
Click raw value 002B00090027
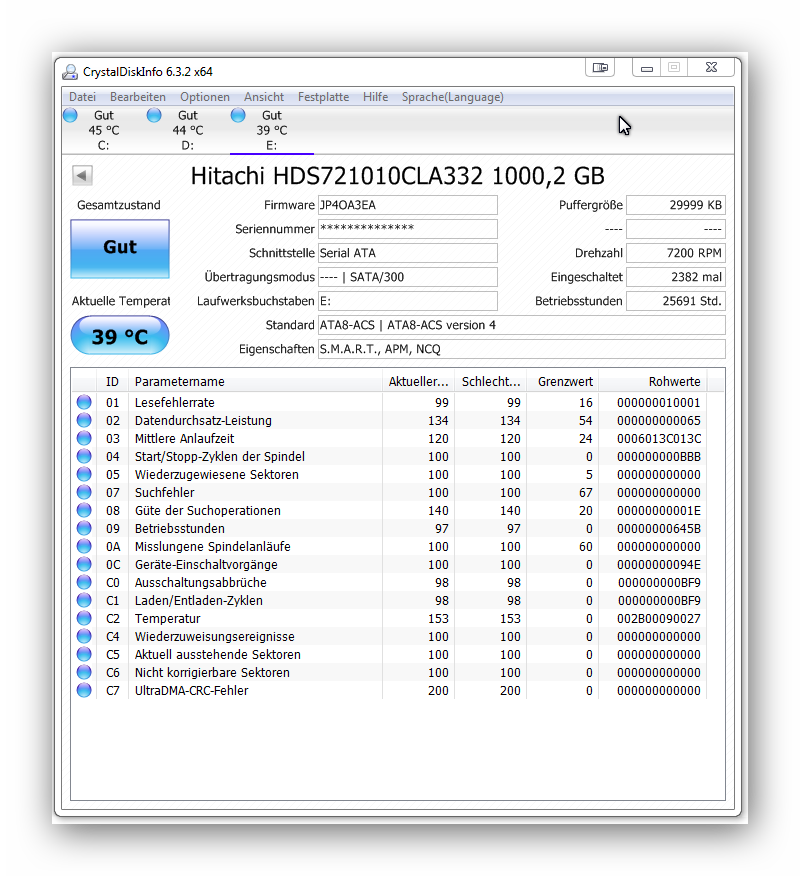click(x=659, y=618)
